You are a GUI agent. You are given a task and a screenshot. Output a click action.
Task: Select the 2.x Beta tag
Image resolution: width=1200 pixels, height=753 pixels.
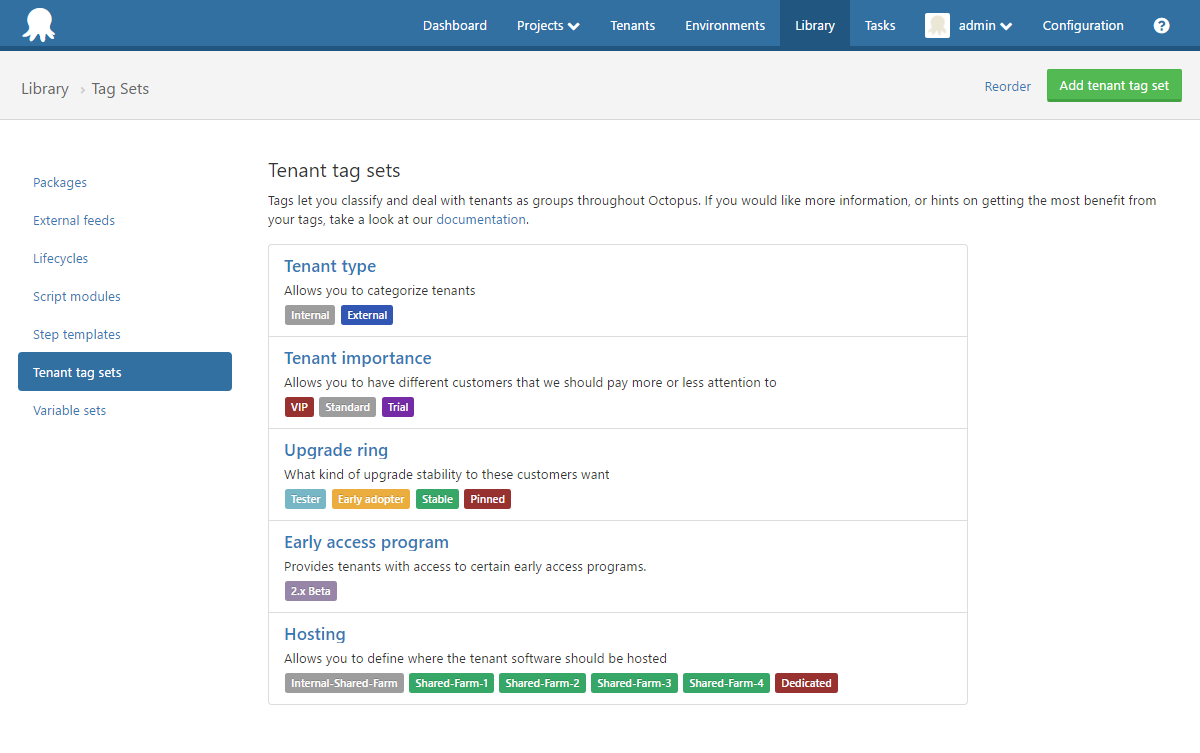(310, 590)
